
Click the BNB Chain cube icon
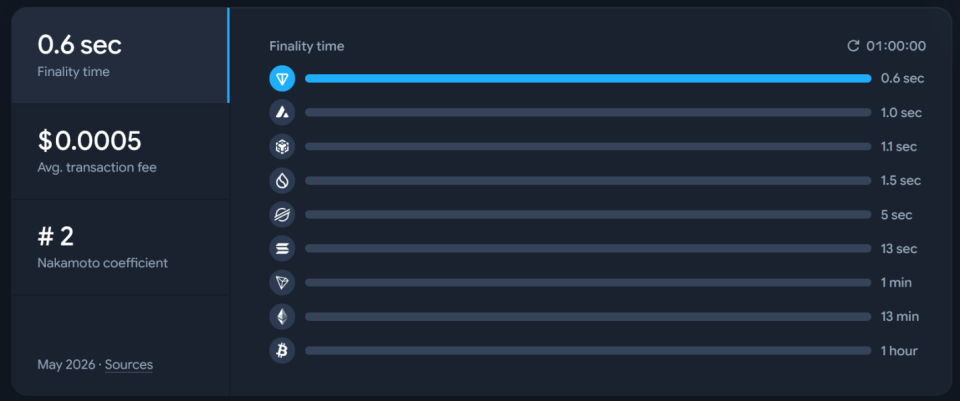[x=282, y=146]
